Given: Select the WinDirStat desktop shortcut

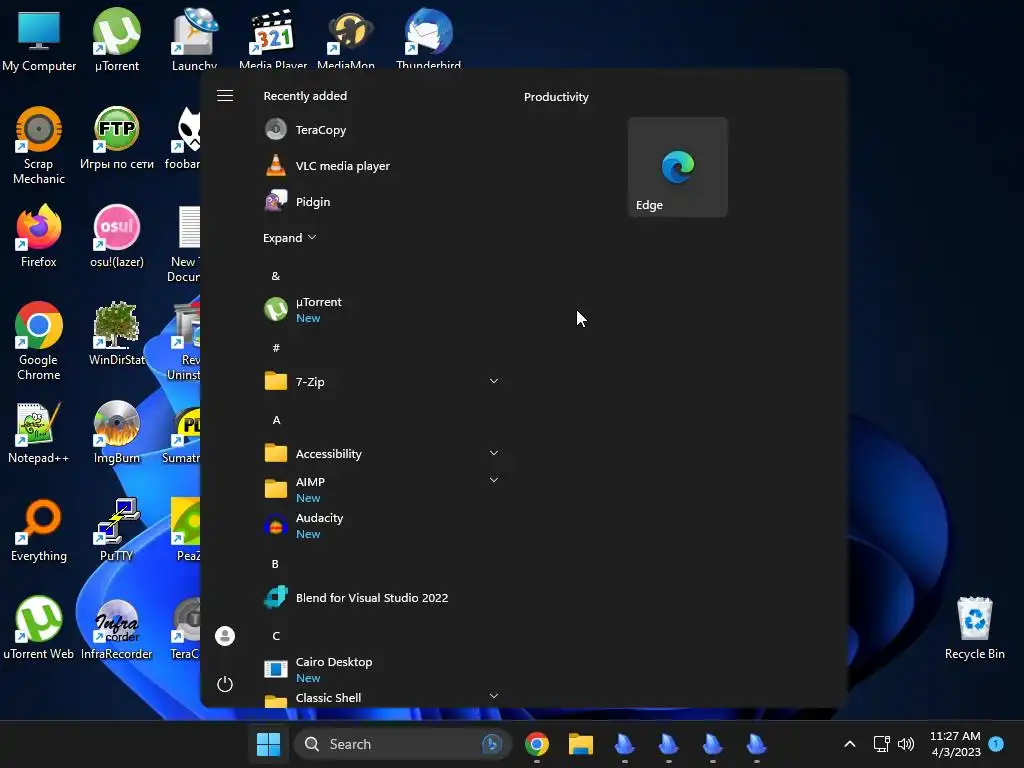Looking at the screenshot, I should pyautogui.click(x=116, y=334).
